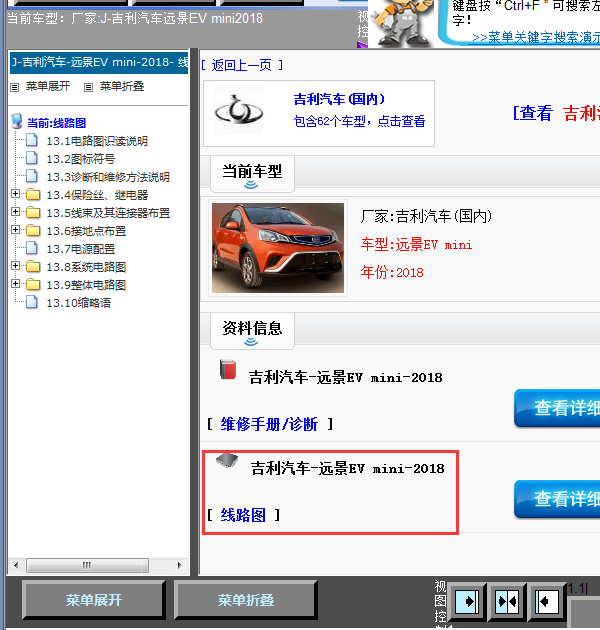Click the 厂家:吉利汽车(国内) text
This screenshot has height=630, width=600.
tap(426, 216)
